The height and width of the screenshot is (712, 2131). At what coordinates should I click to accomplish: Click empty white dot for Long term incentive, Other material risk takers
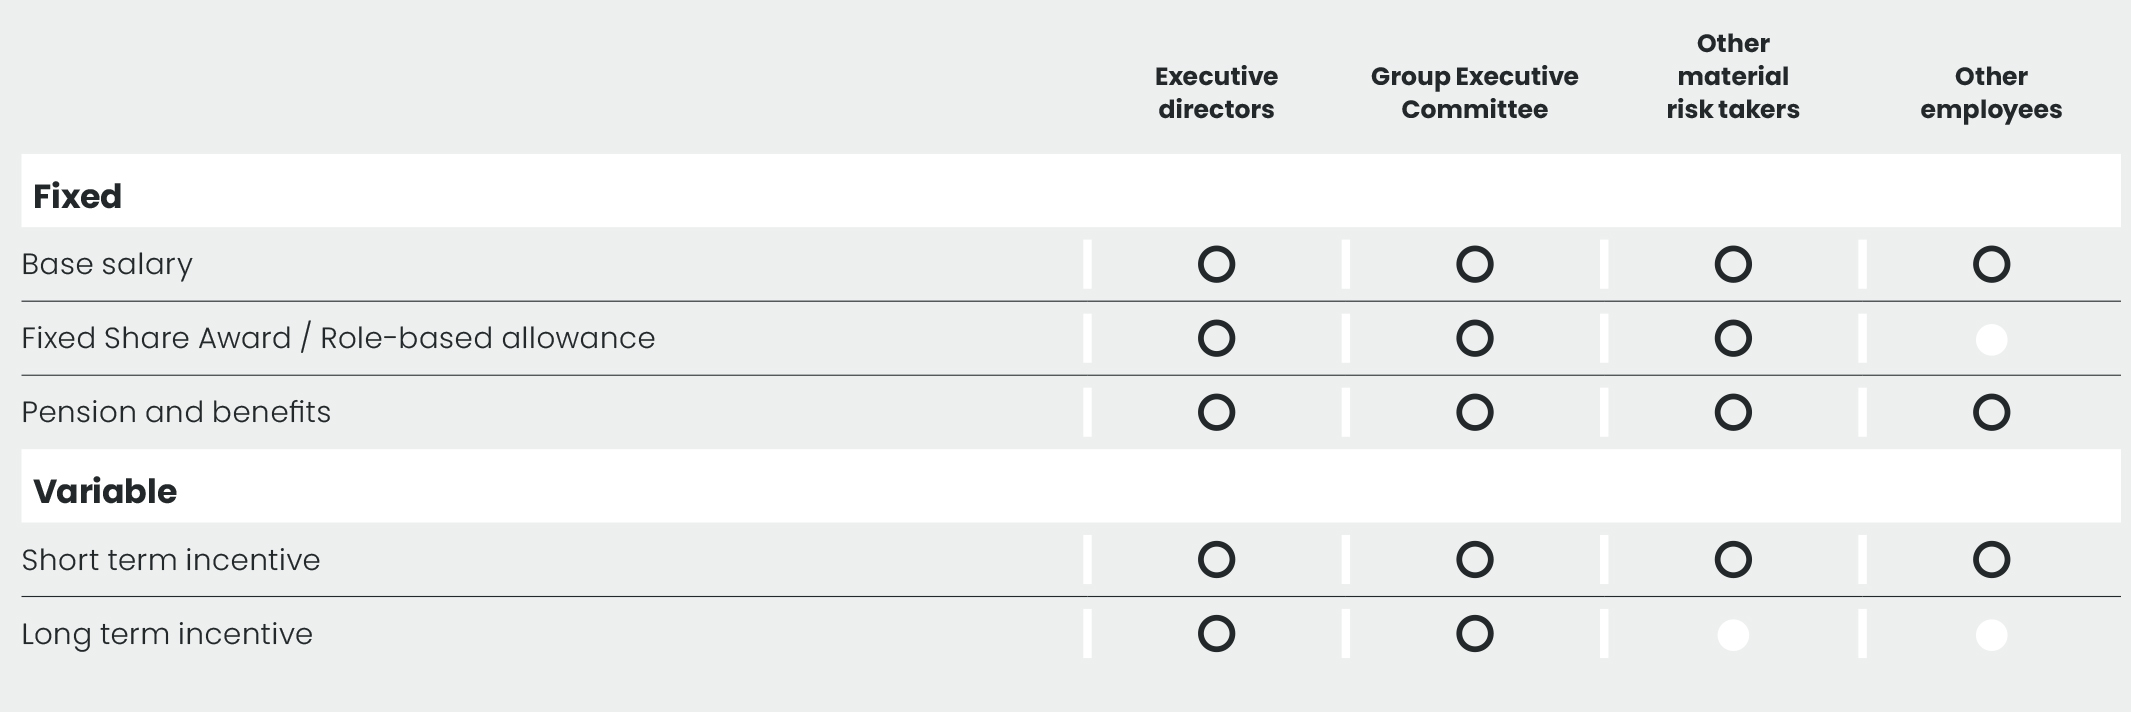[1733, 635]
